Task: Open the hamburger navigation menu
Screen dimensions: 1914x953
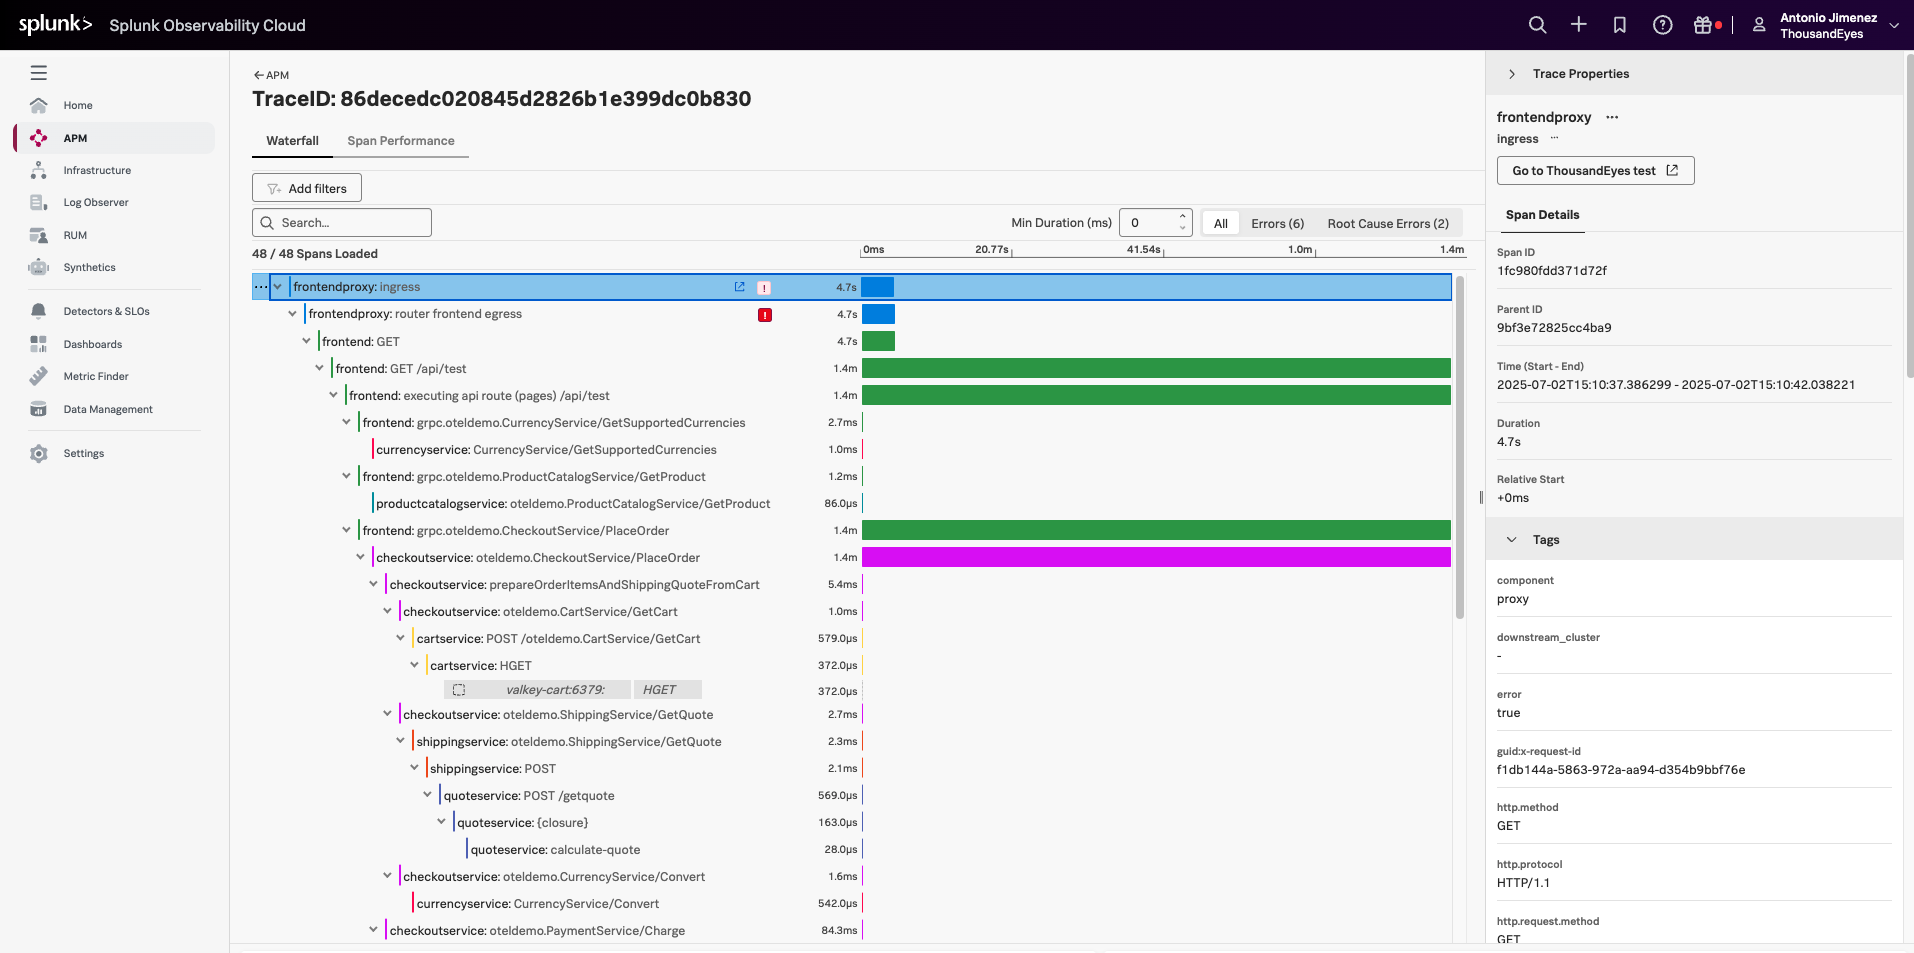Action: 39,73
